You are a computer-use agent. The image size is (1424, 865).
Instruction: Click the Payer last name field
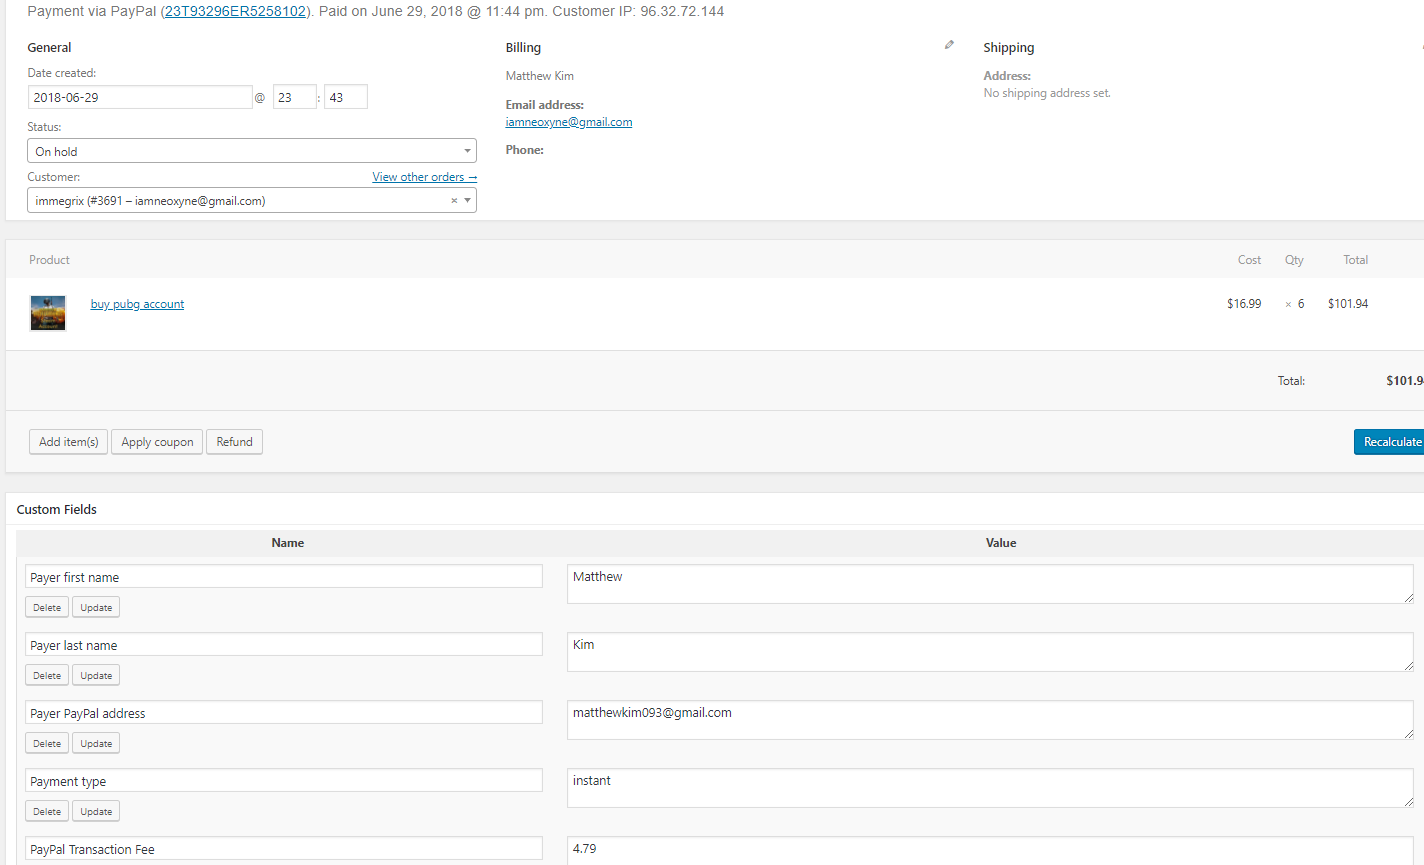click(x=284, y=645)
